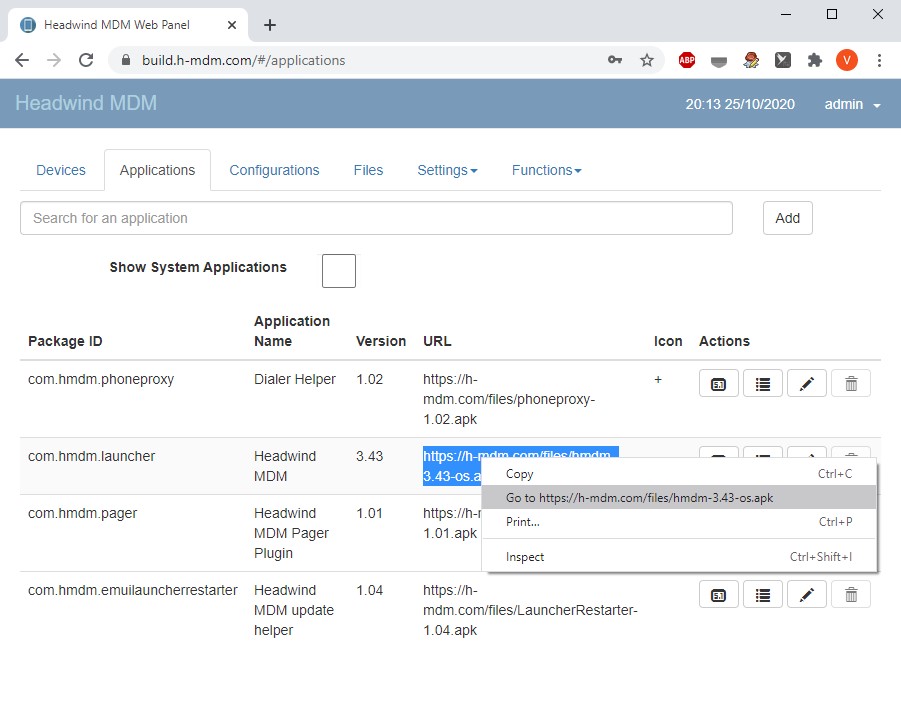The image size is (901, 705).
Task: Click the AdBlock Plus extension icon
Action: click(x=687, y=60)
